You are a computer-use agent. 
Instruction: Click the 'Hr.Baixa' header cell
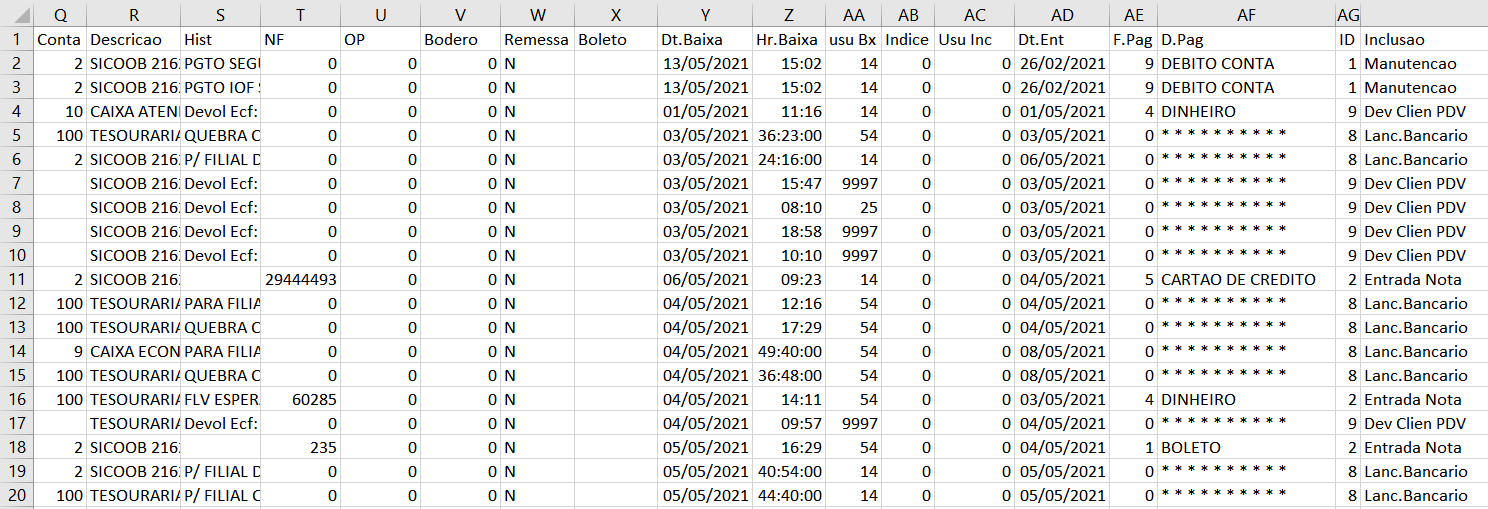click(x=788, y=40)
